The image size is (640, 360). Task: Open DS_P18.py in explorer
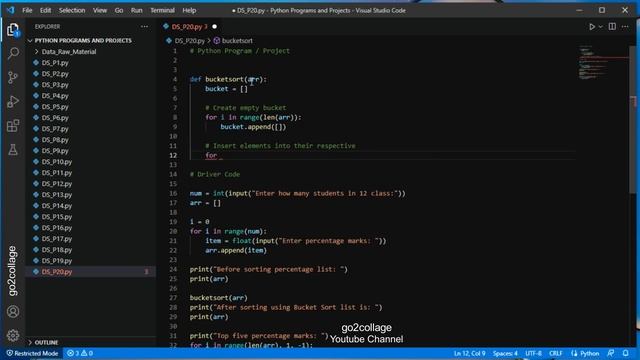click(57, 250)
